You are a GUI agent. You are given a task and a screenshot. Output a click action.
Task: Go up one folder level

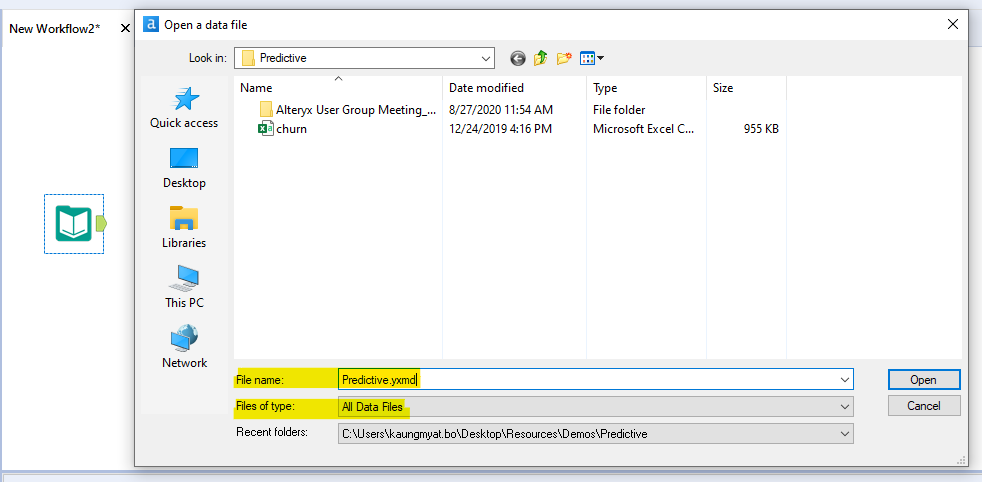(x=540, y=59)
